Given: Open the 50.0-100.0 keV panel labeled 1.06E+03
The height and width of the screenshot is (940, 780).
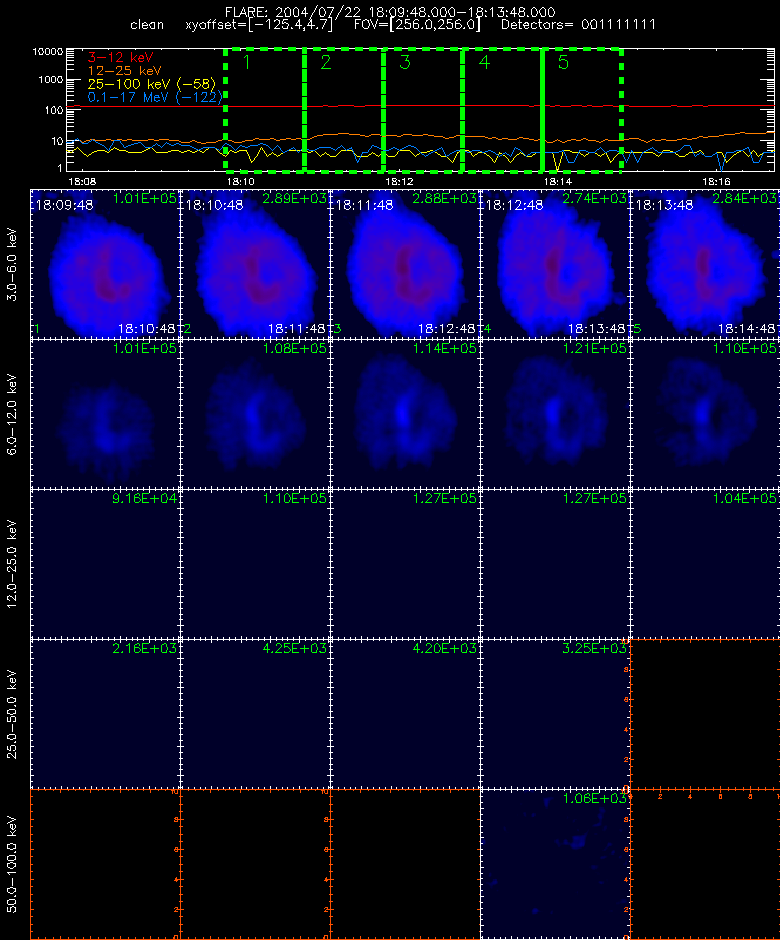Looking at the screenshot, I should click(555, 863).
